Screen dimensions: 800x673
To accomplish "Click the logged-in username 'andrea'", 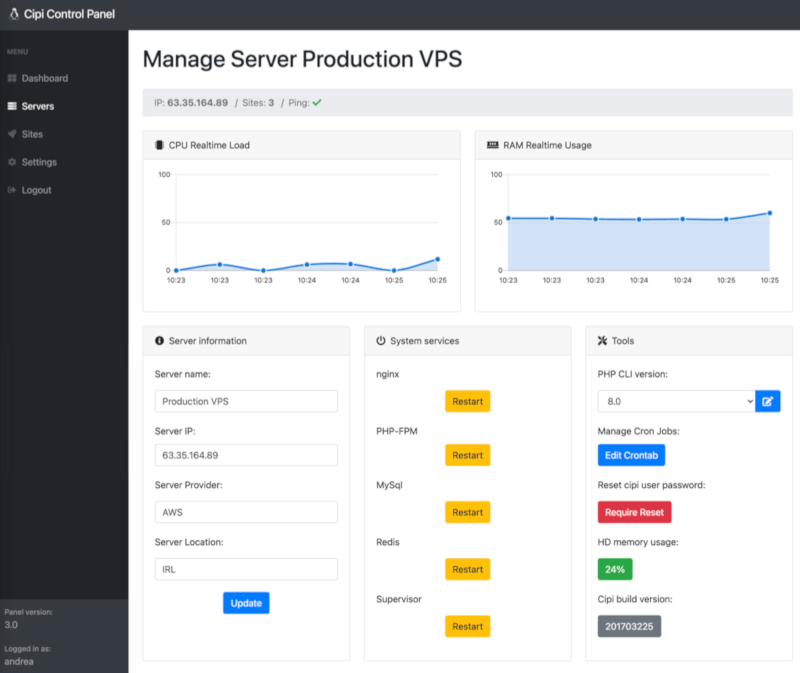I will pos(19,661).
